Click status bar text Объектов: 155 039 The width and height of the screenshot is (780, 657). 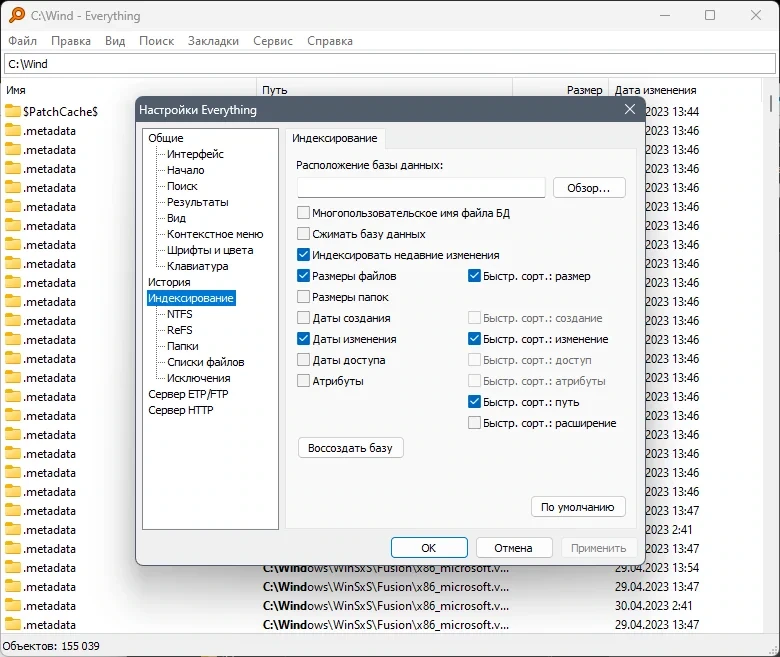pos(51,646)
